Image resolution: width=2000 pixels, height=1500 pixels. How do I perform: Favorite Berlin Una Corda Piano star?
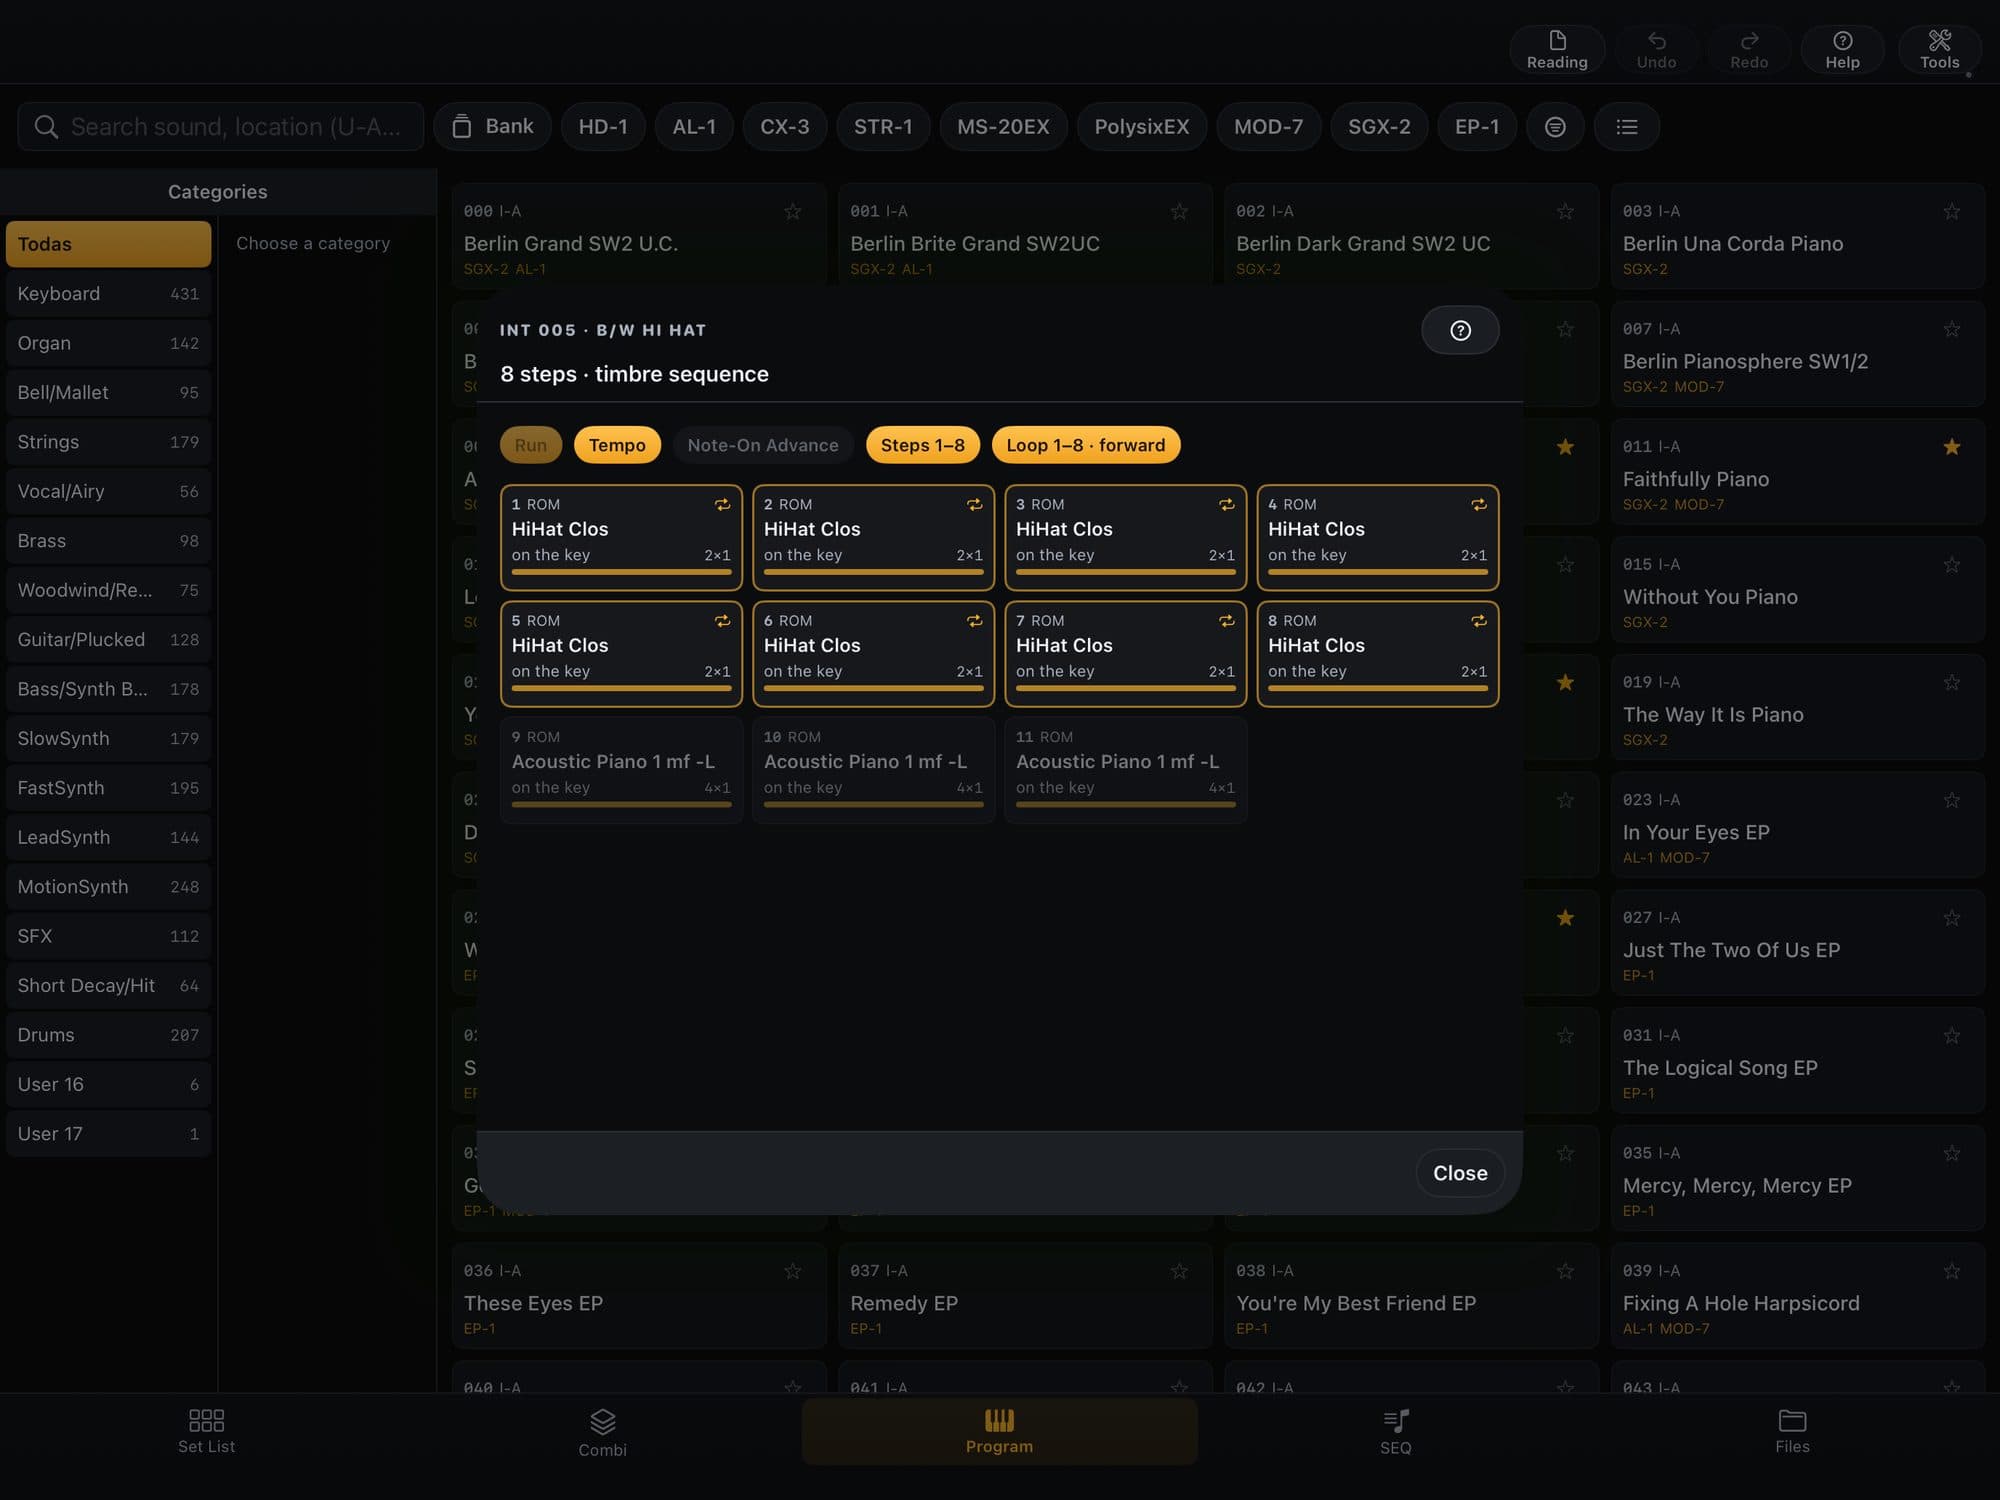pos(1951,212)
